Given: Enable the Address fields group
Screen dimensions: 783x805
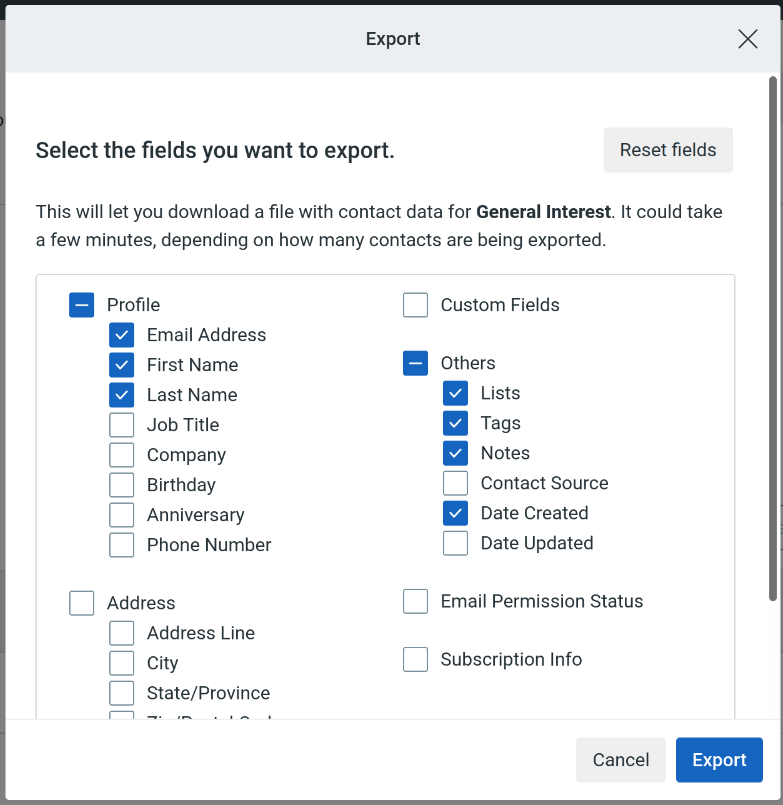Looking at the screenshot, I should point(81,602).
